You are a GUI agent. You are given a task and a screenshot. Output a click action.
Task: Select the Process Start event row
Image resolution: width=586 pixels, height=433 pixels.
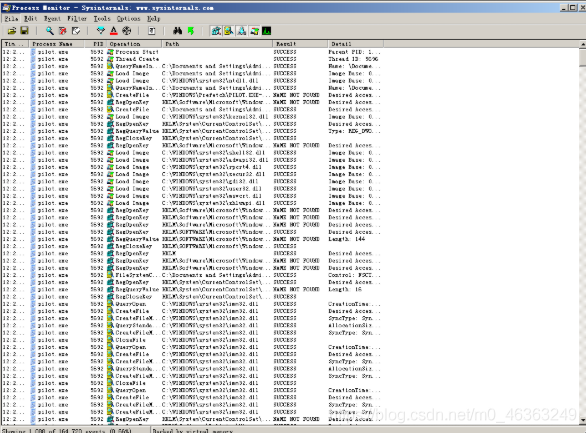[x=192, y=52]
